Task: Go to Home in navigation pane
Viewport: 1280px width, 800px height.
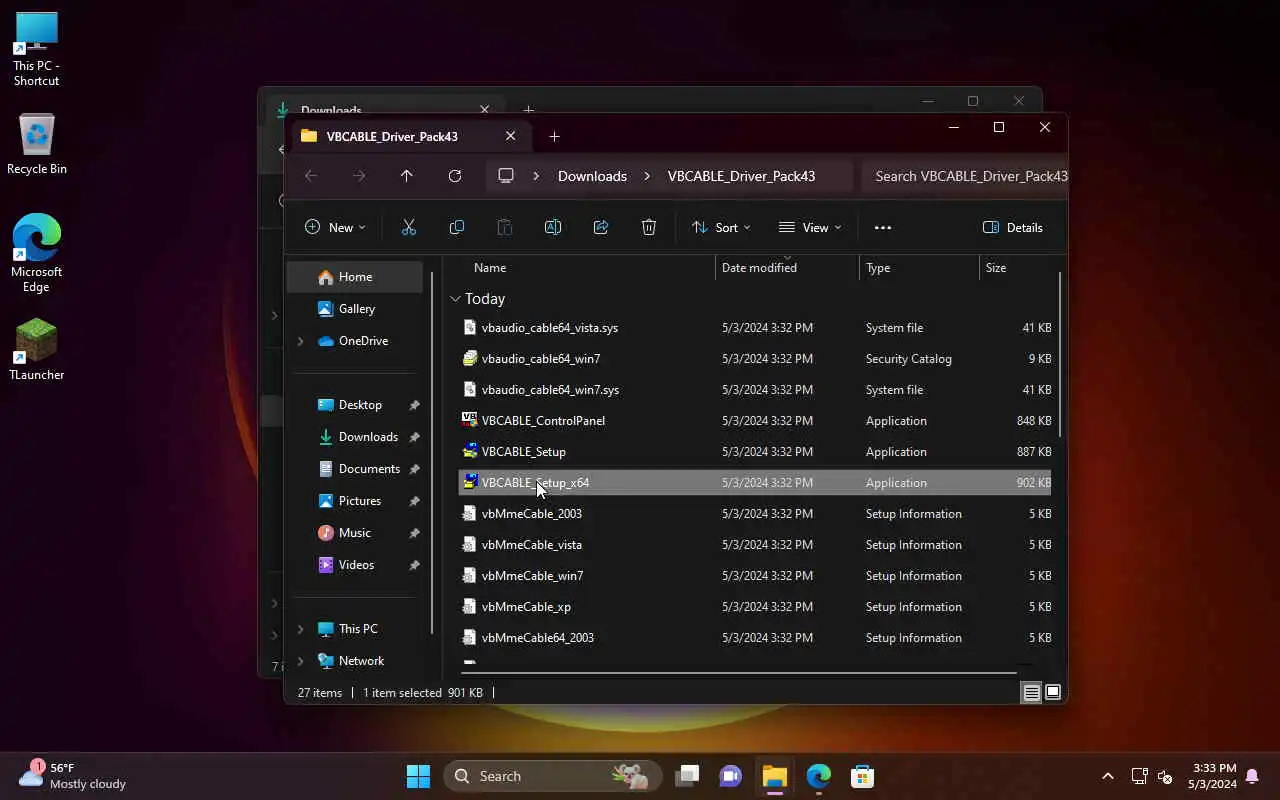Action: 355,277
